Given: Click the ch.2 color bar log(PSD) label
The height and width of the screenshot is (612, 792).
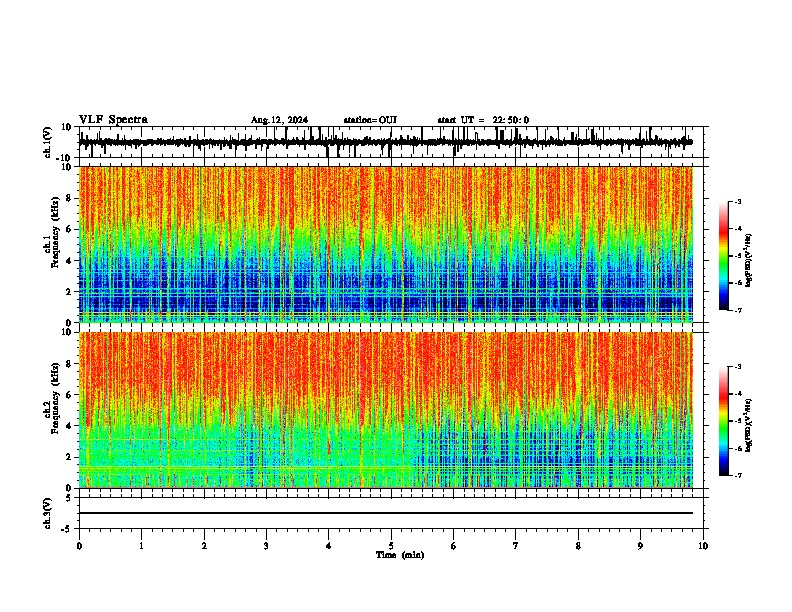Looking at the screenshot, I should point(748,425).
